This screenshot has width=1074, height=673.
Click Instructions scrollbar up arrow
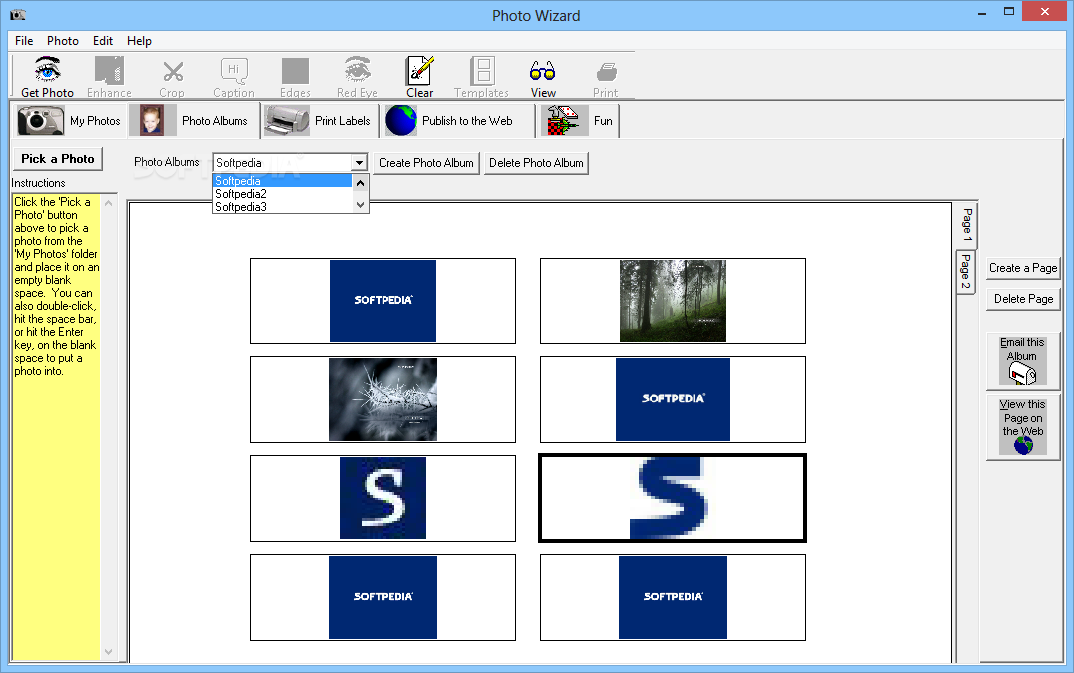tap(108, 203)
